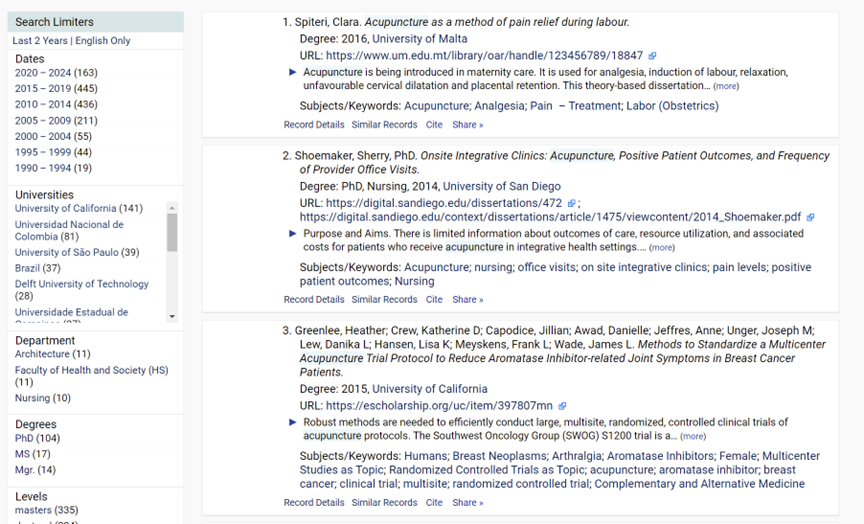Open University of California link in record 3
Image resolution: width=864 pixels, height=524 pixels.
coord(430,389)
